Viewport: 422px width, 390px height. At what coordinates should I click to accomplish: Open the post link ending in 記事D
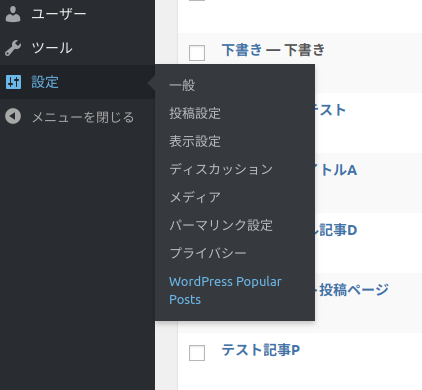click(x=336, y=230)
